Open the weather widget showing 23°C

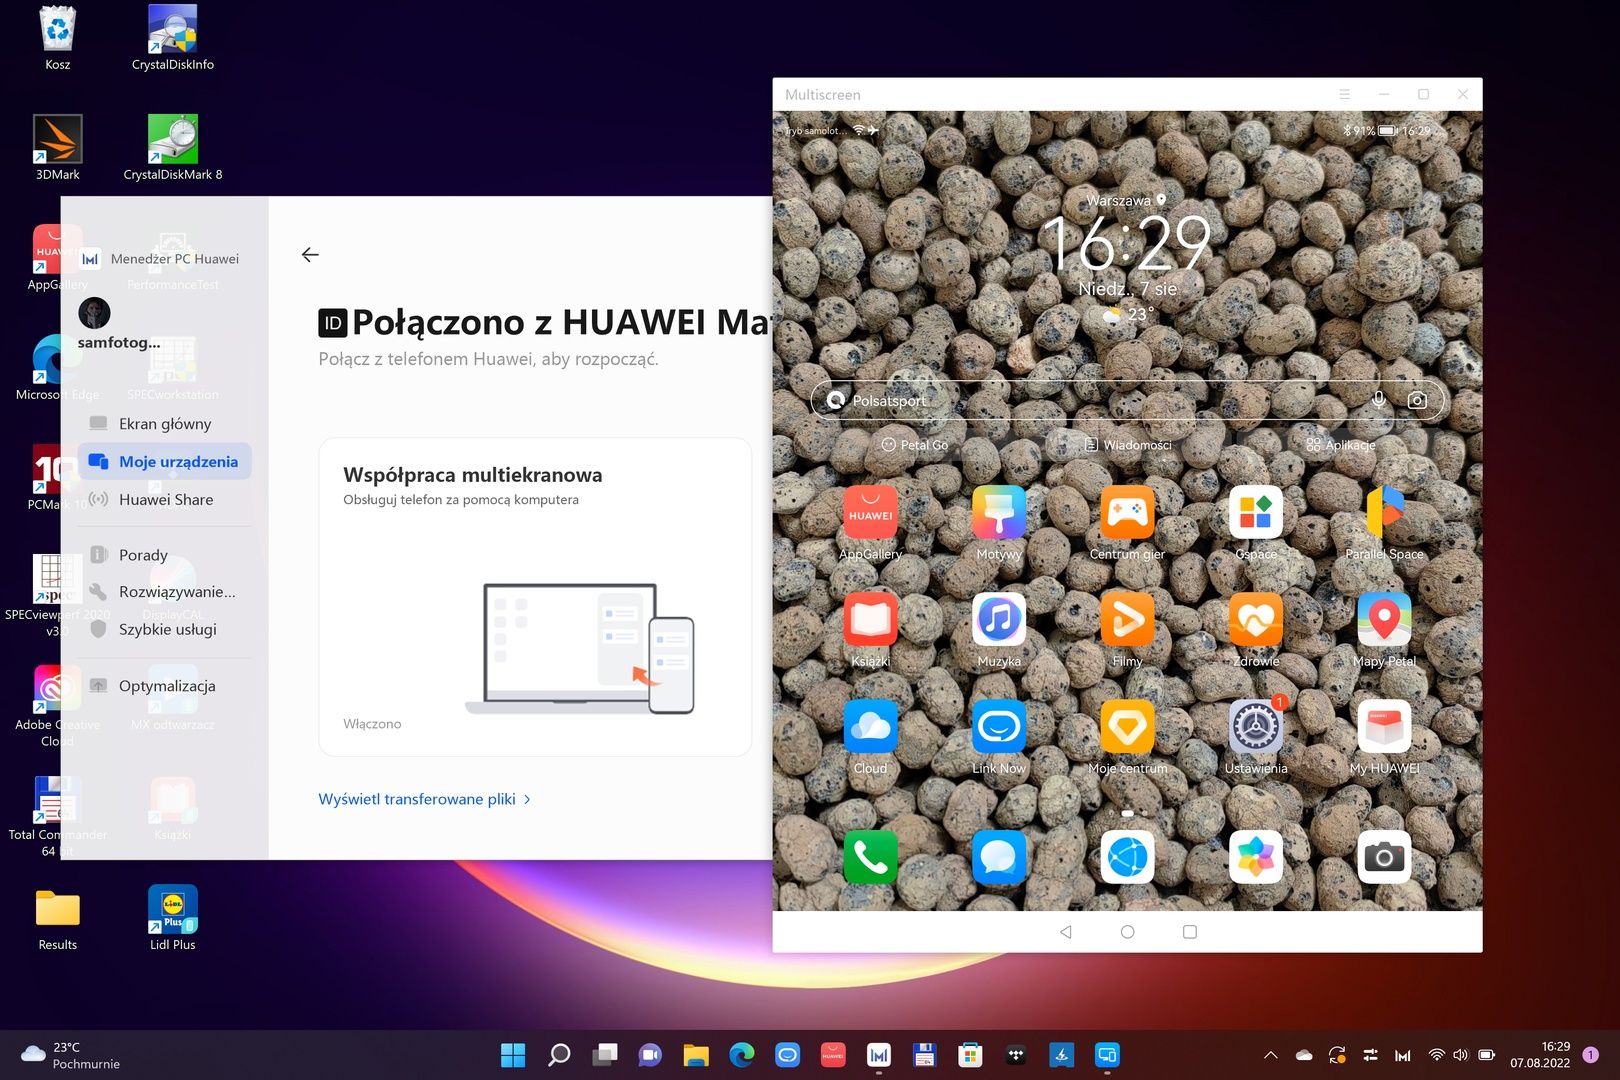point(70,1055)
